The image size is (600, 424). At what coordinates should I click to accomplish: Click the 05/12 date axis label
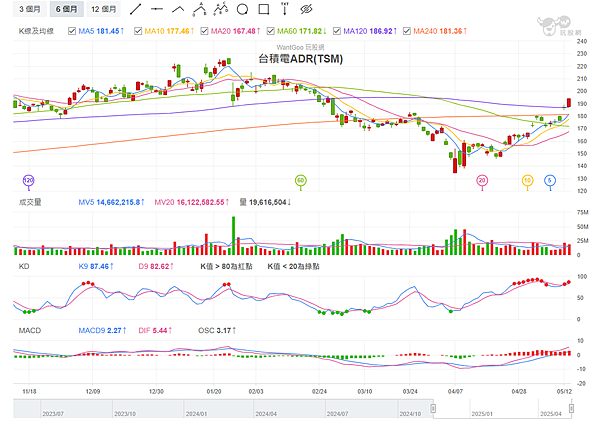[x=564, y=391]
